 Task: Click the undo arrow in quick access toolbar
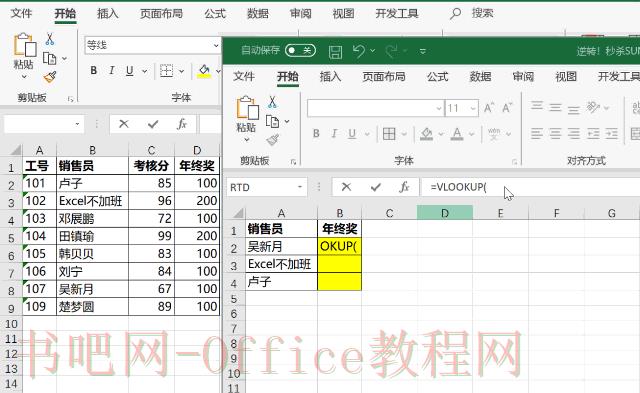pyautogui.click(x=359, y=51)
